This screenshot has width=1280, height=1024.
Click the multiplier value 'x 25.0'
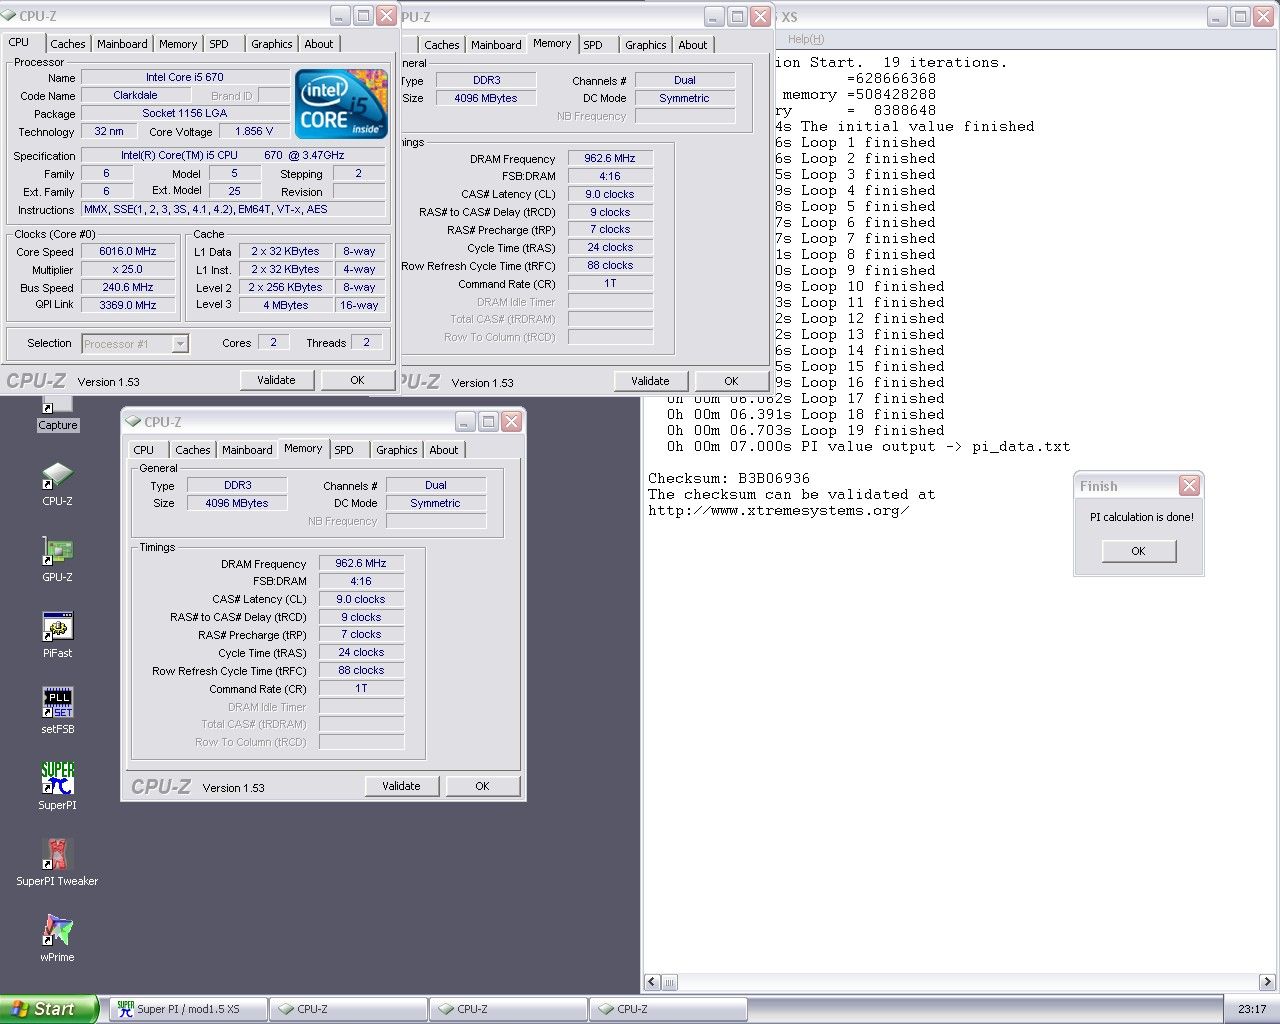(128, 270)
